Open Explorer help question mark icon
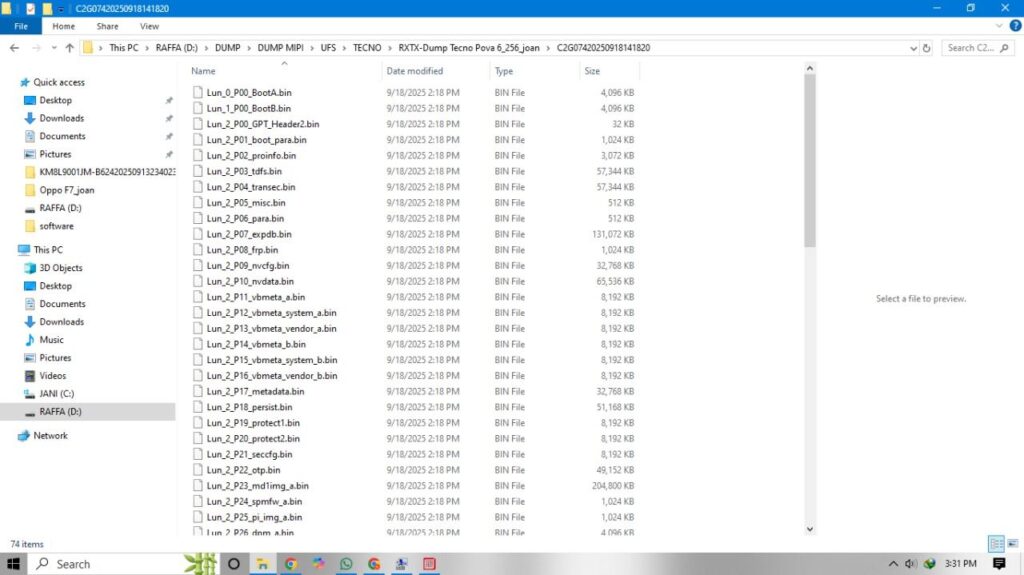Screen dimensions: 1024x575 click(1015, 26)
